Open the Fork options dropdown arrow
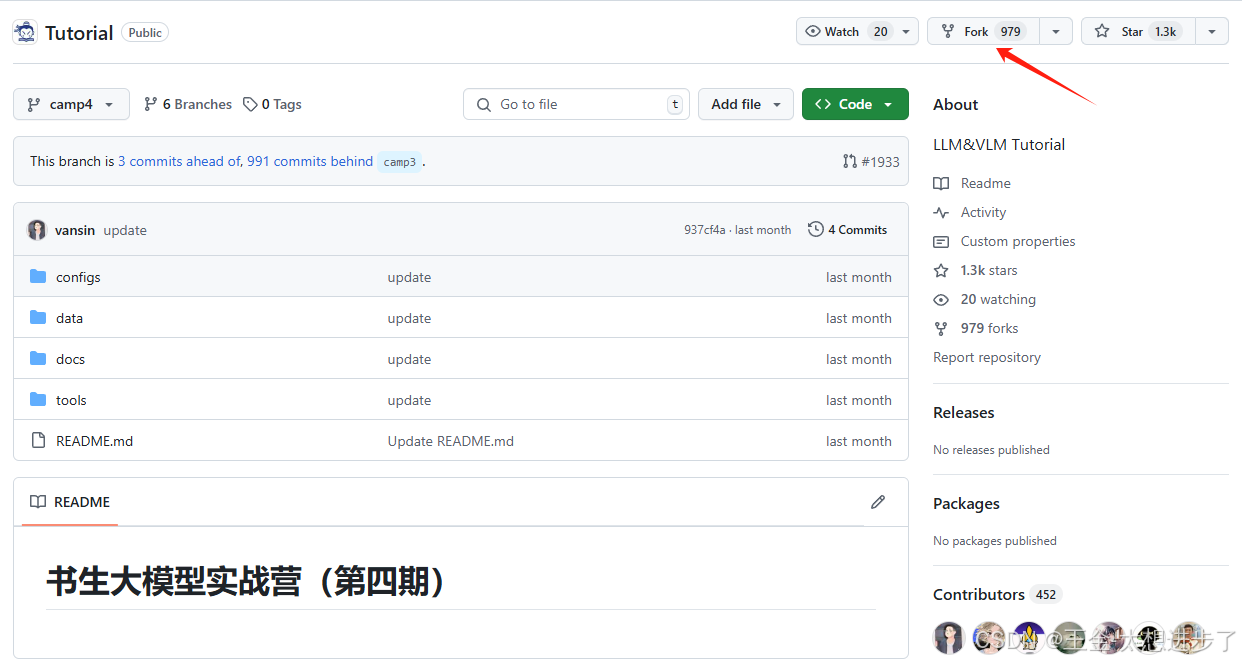 point(1056,31)
